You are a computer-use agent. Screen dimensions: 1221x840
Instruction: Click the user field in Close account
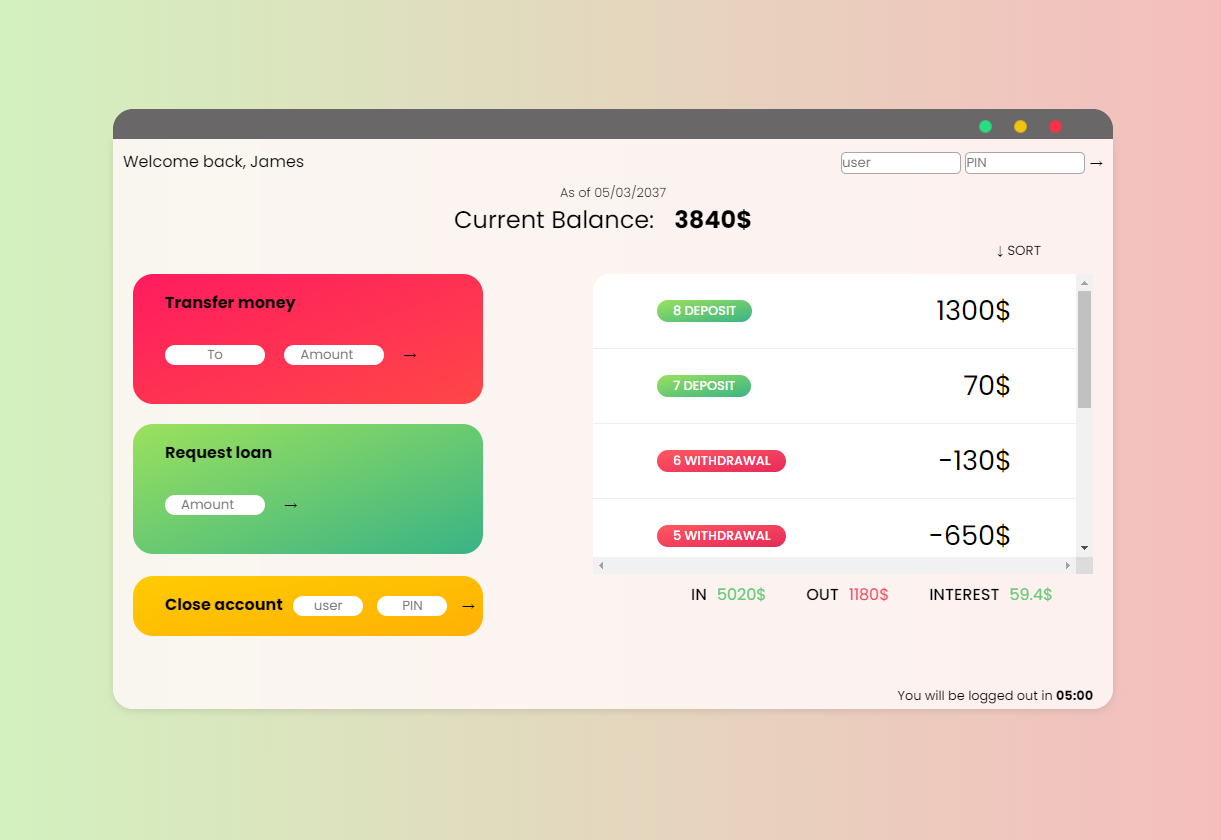pyautogui.click(x=328, y=605)
